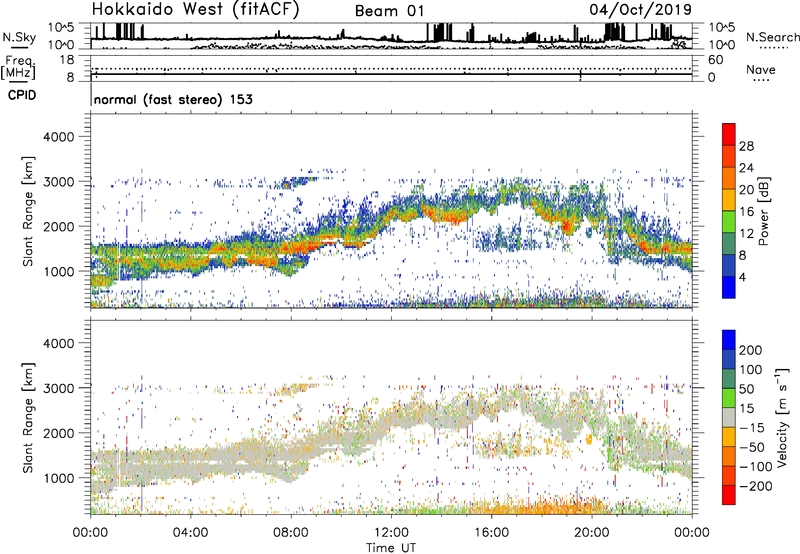Select the Slant Range [km] label of power panel
The width and height of the screenshot is (800, 554).
click(x=28, y=211)
